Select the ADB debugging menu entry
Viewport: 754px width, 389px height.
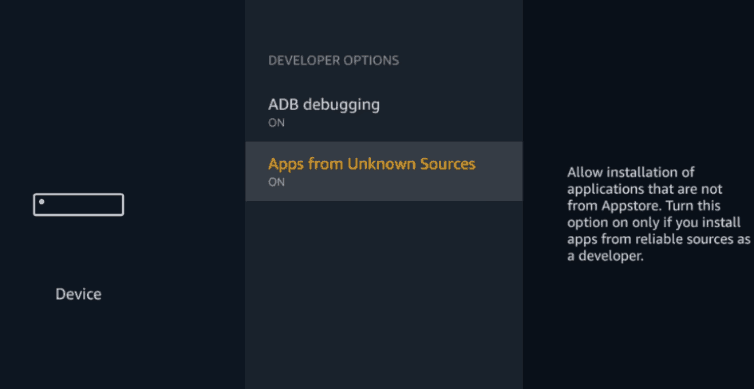click(384, 112)
